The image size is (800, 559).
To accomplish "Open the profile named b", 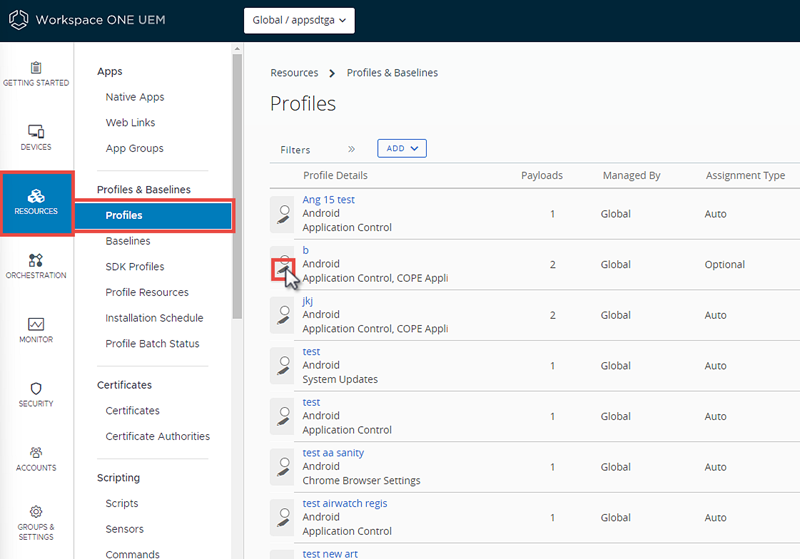I will 306,250.
